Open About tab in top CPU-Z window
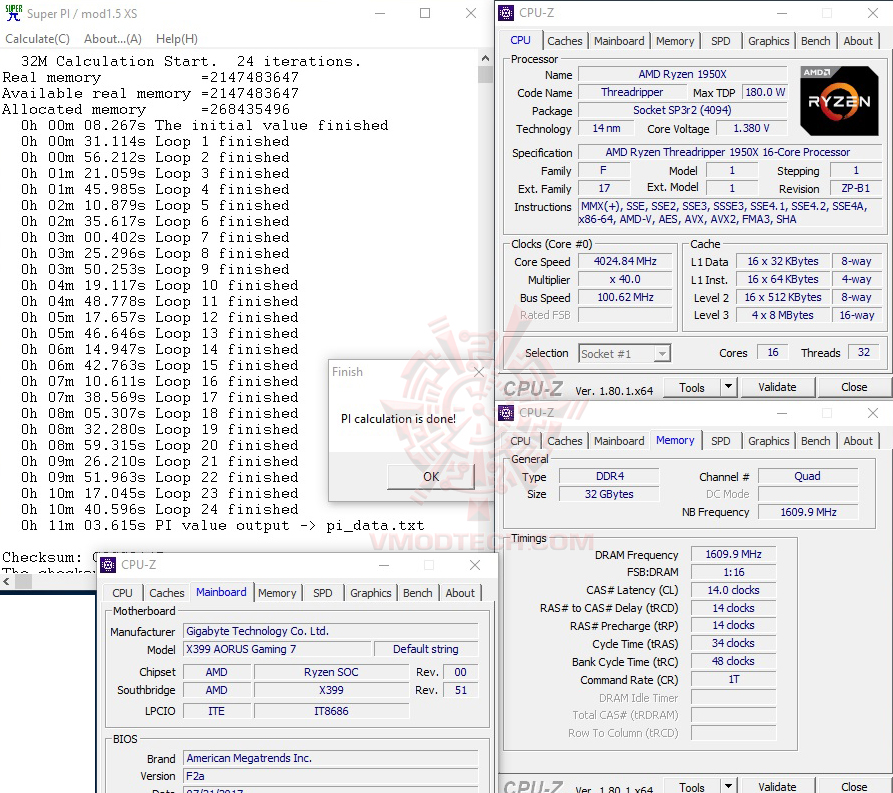The image size is (893, 793). [858, 41]
